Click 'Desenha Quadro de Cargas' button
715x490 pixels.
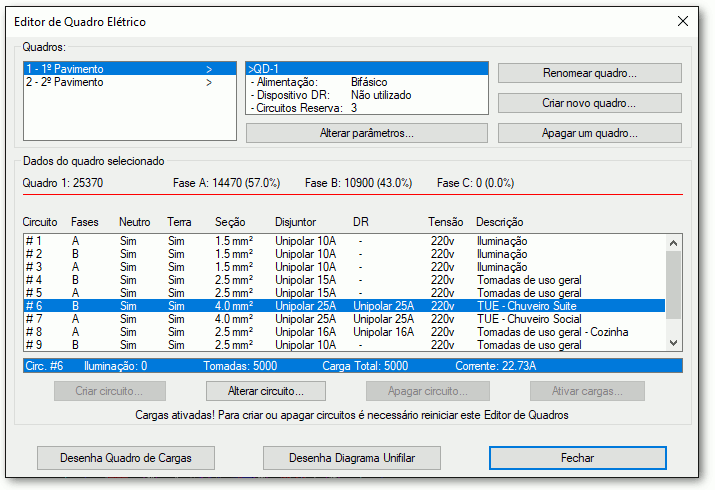pyautogui.click(x=126, y=458)
